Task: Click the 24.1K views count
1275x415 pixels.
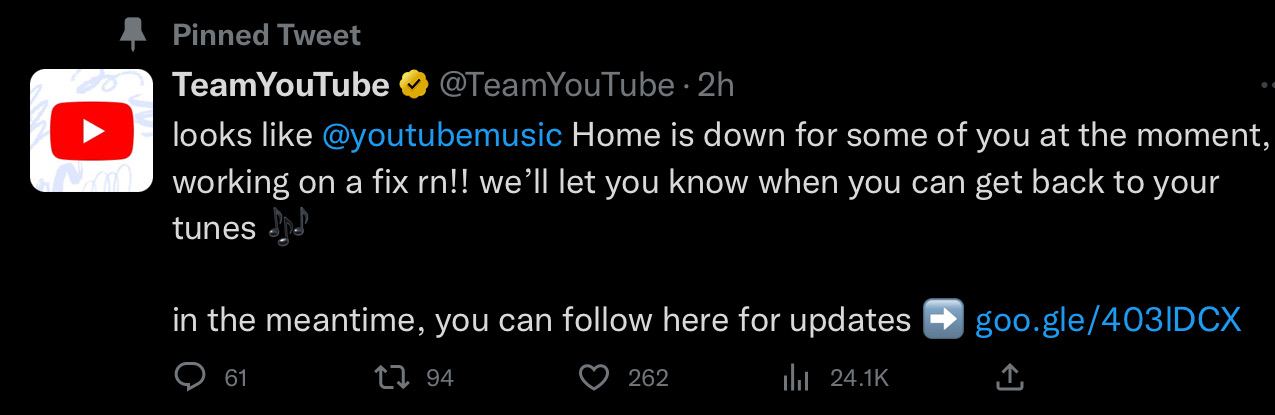Action: tap(859, 378)
